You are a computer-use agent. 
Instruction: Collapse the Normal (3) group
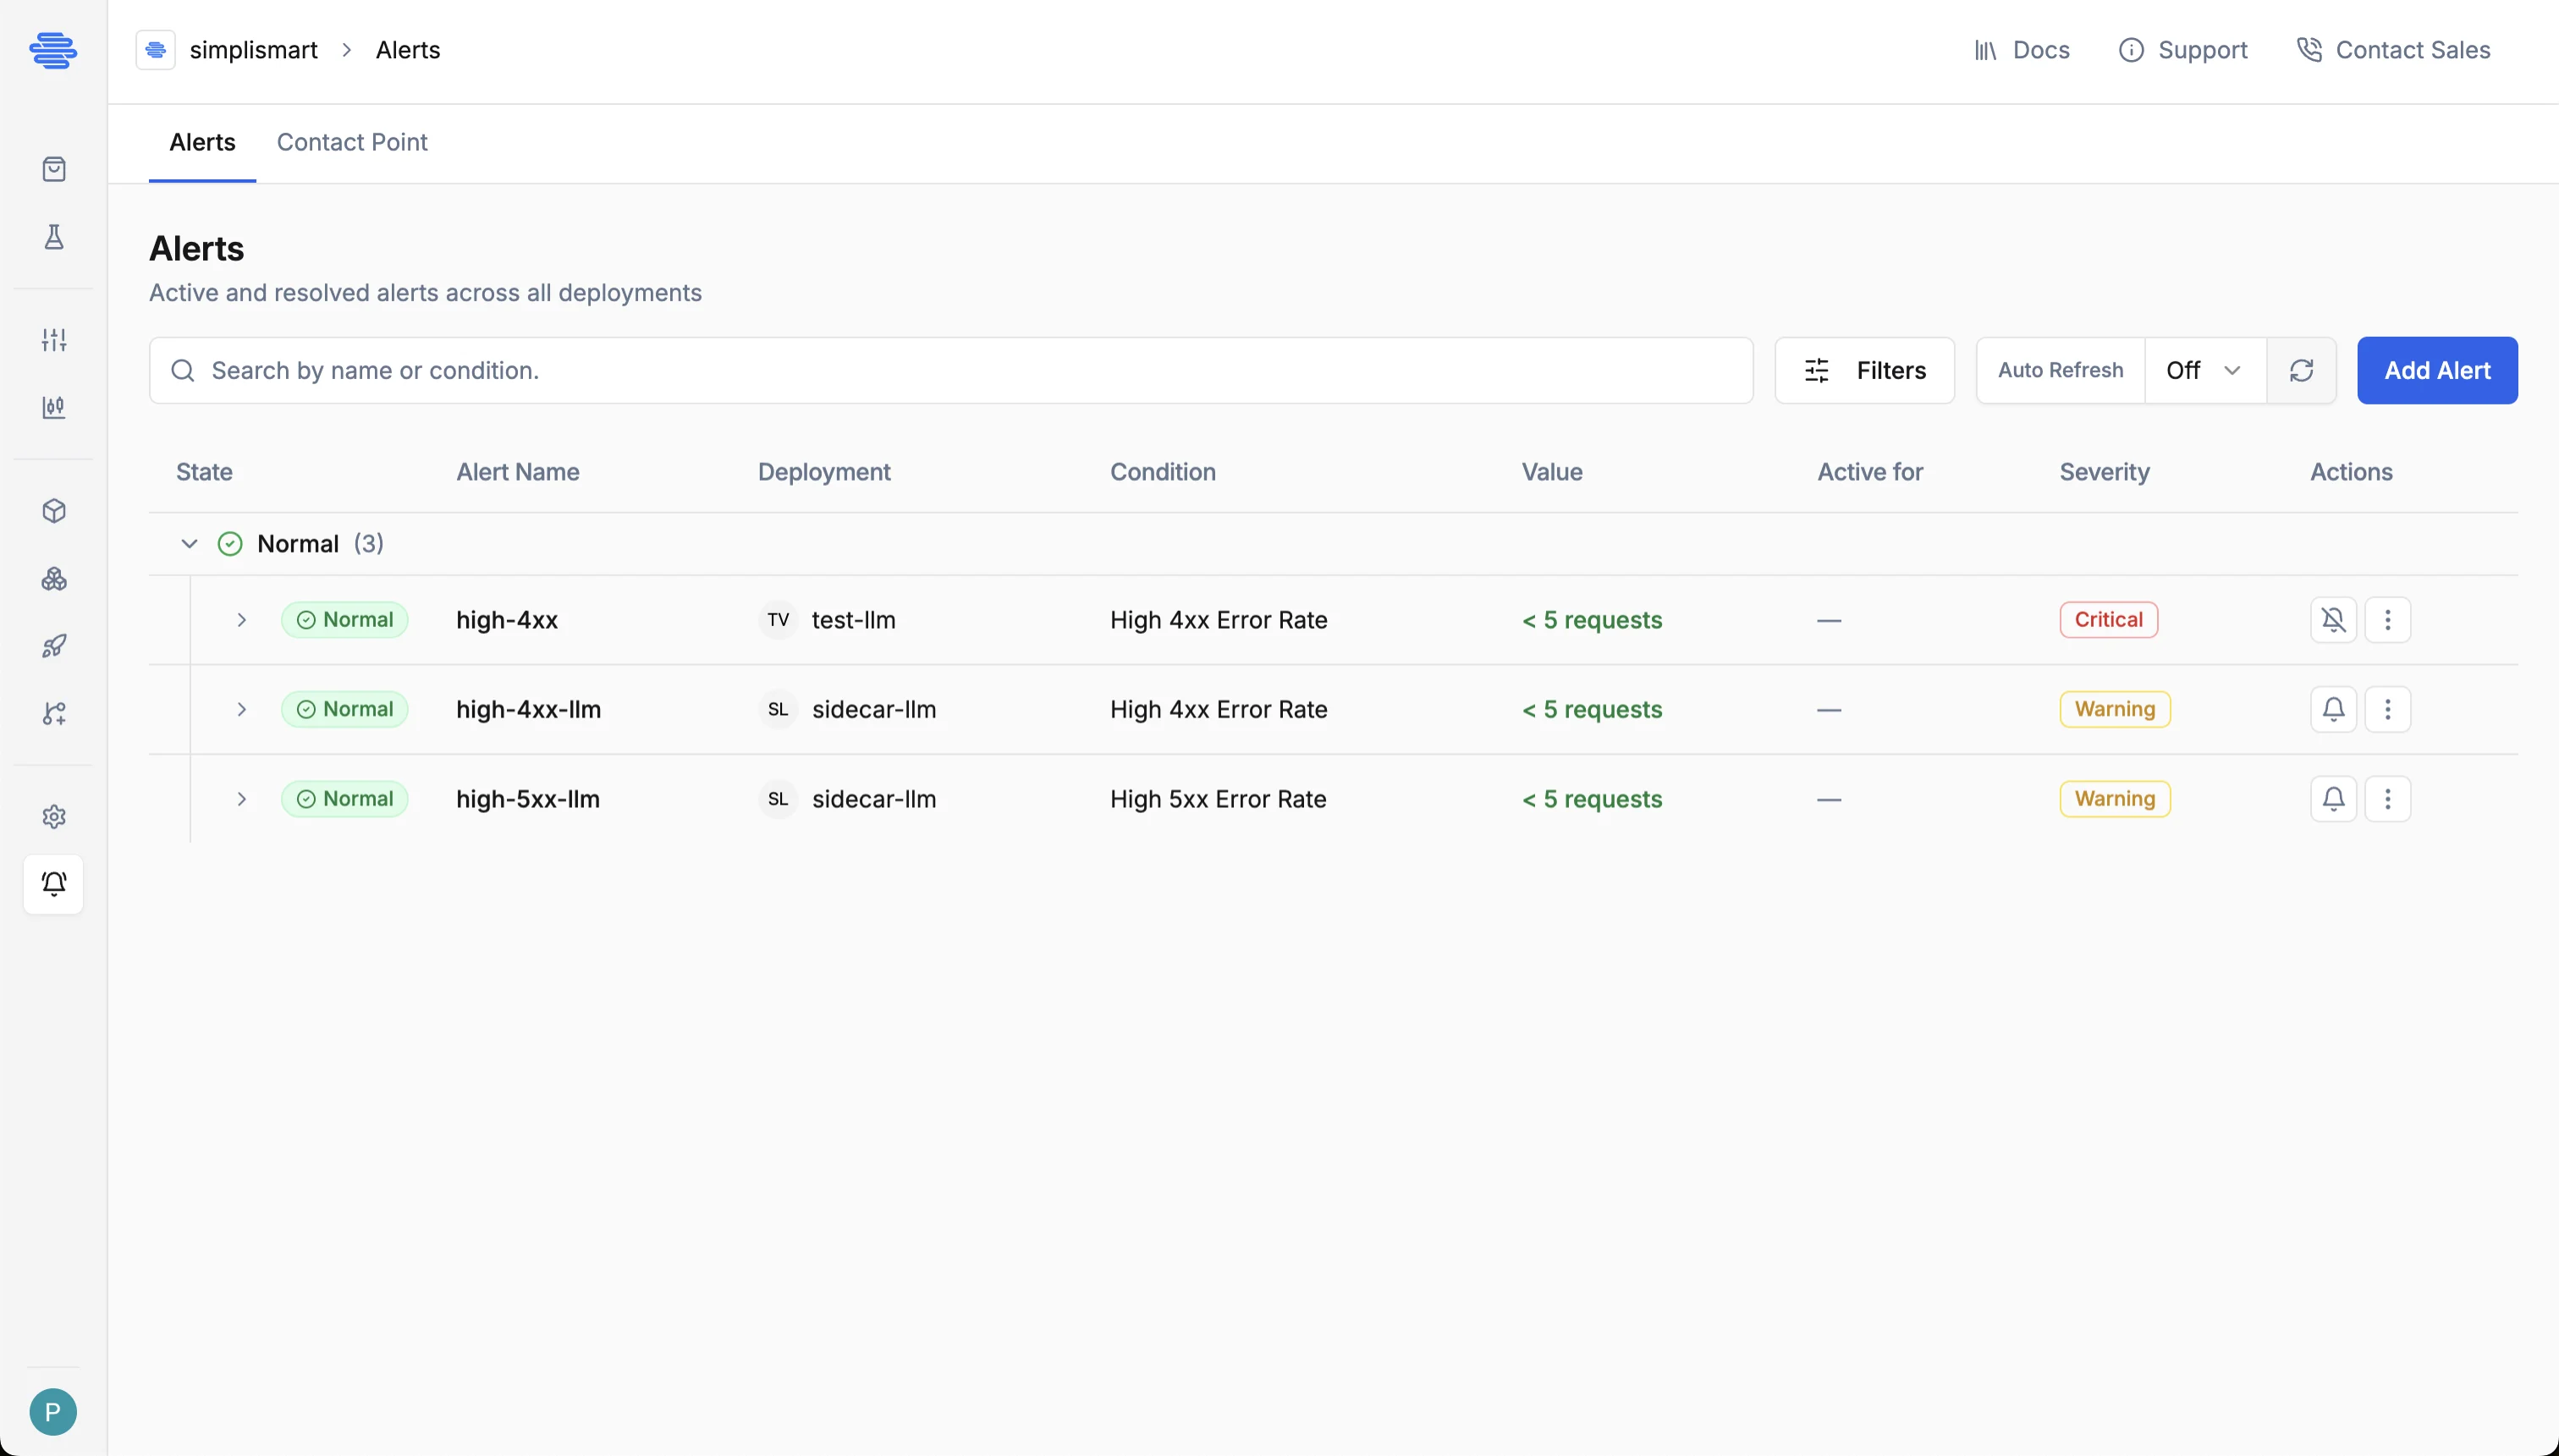[x=189, y=544]
